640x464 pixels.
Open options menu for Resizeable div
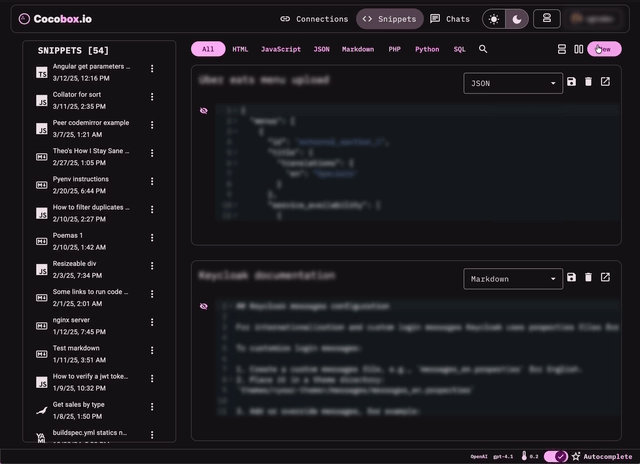click(152, 266)
